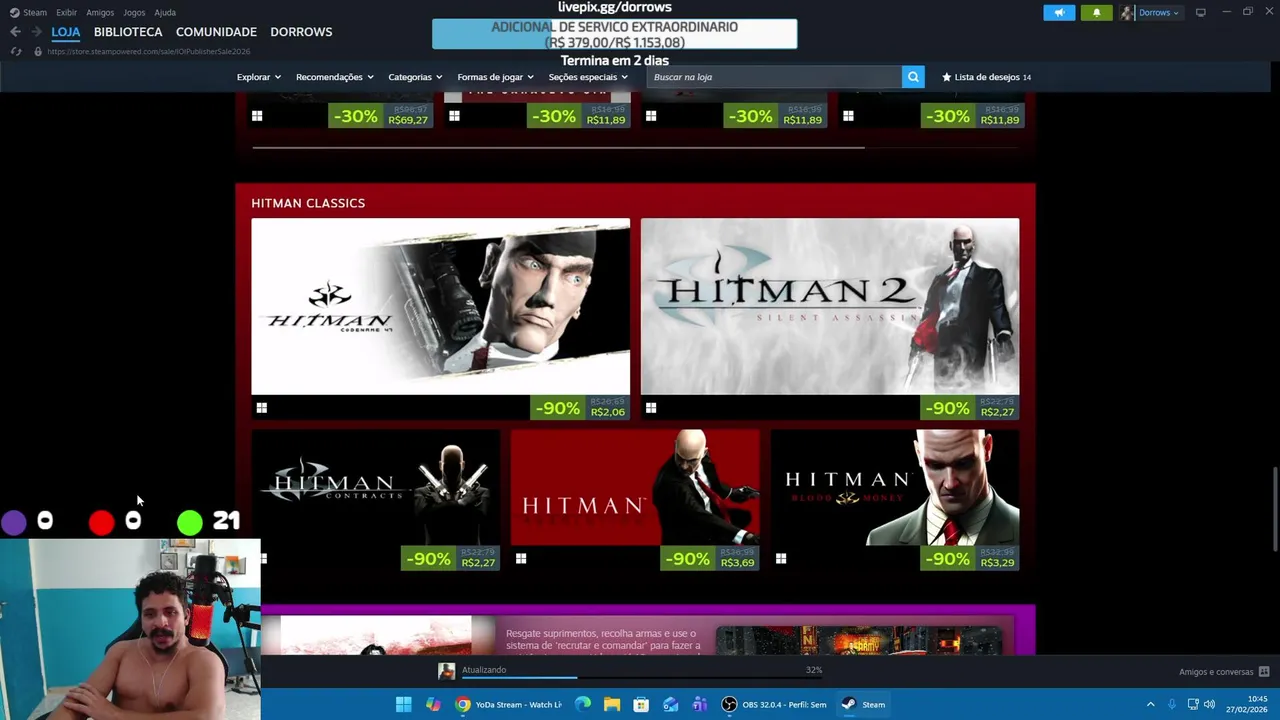
Task: Open the Hitman Codename 47 banner
Action: pyautogui.click(x=441, y=306)
